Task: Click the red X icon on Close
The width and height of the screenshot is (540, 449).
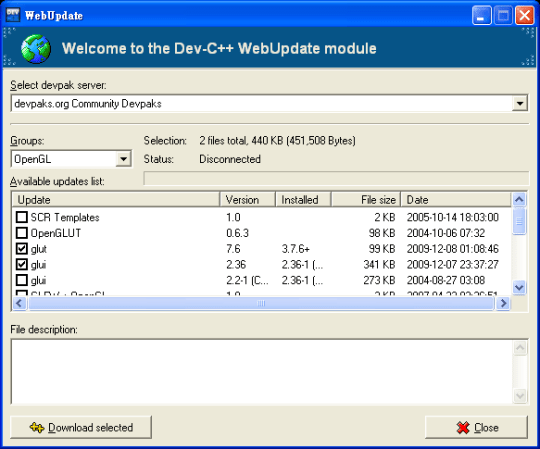Action: (x=463, y=428)
